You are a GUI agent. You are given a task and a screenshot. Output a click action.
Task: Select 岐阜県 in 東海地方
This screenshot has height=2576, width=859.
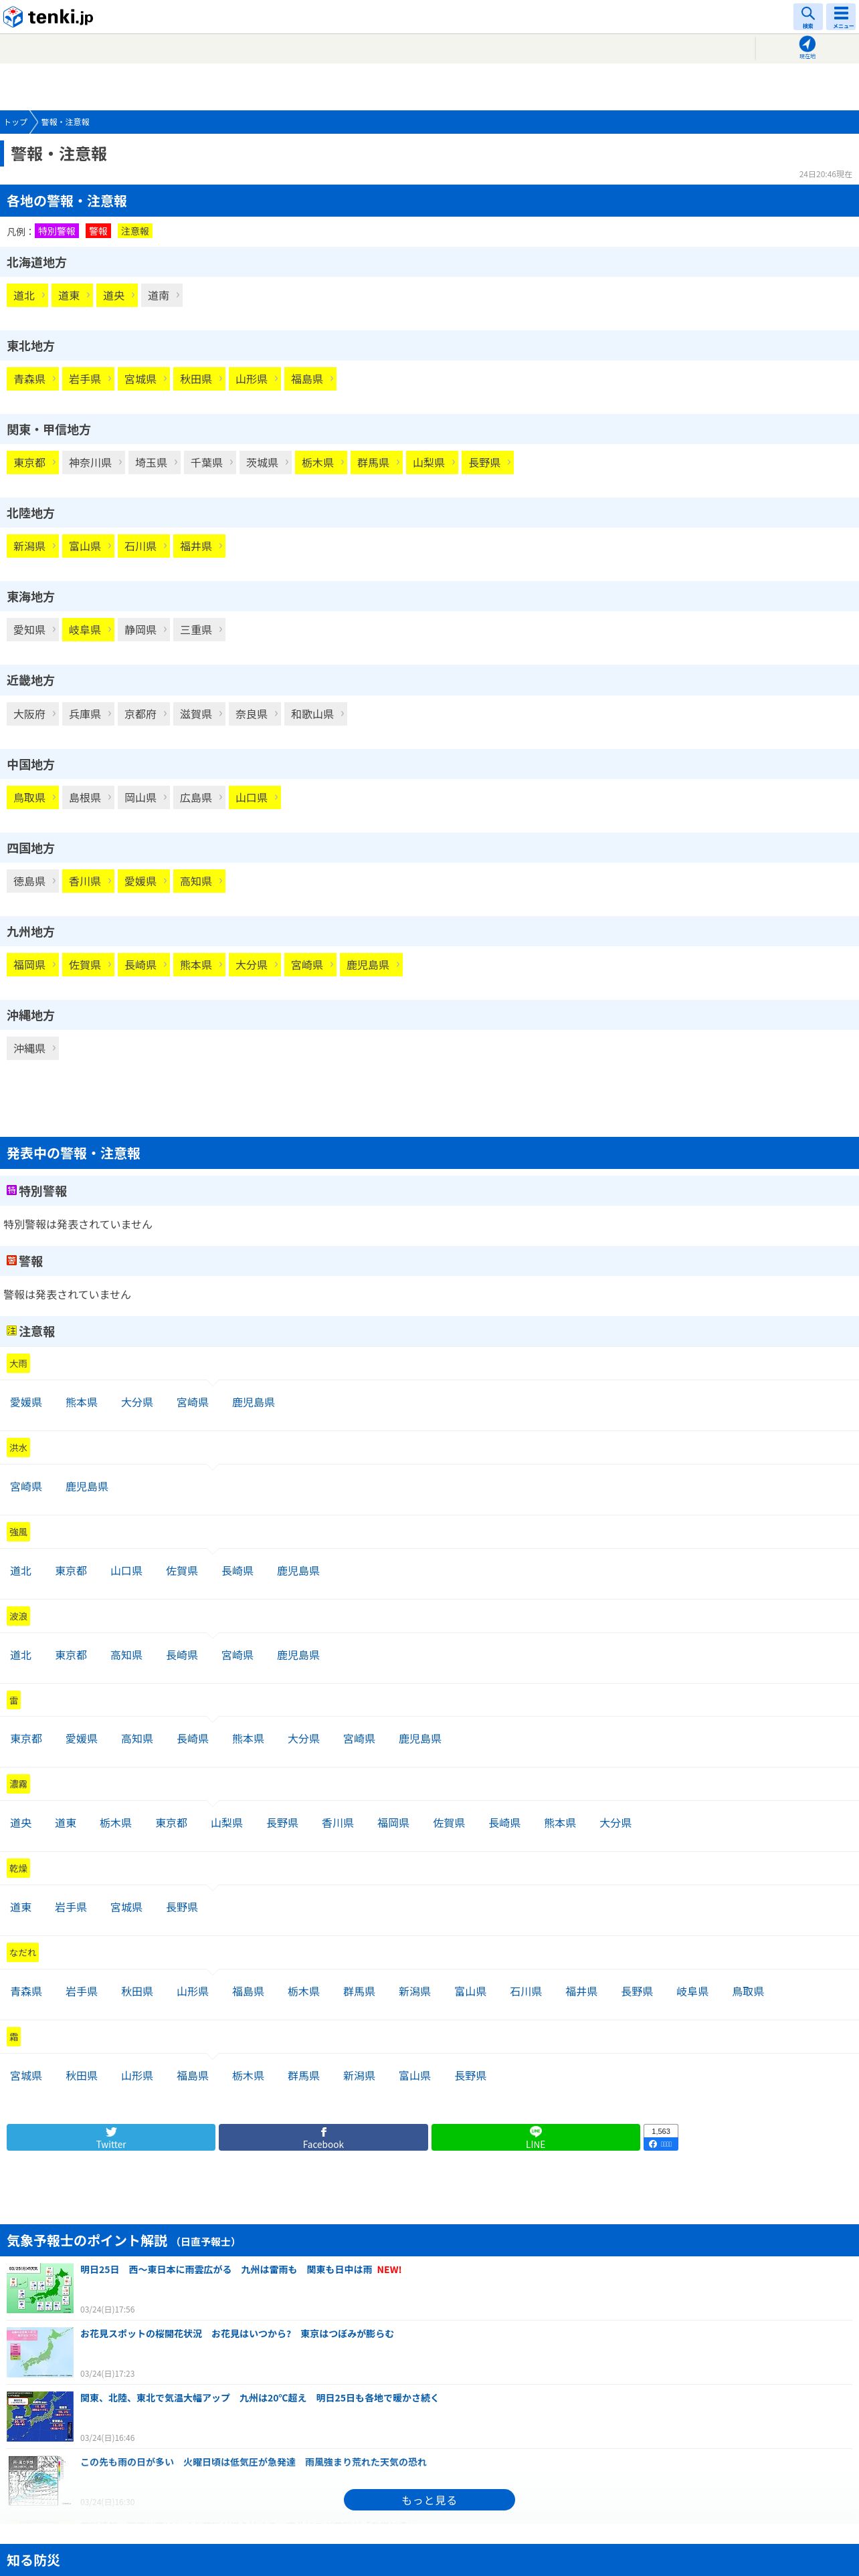[x=88, y=630]
